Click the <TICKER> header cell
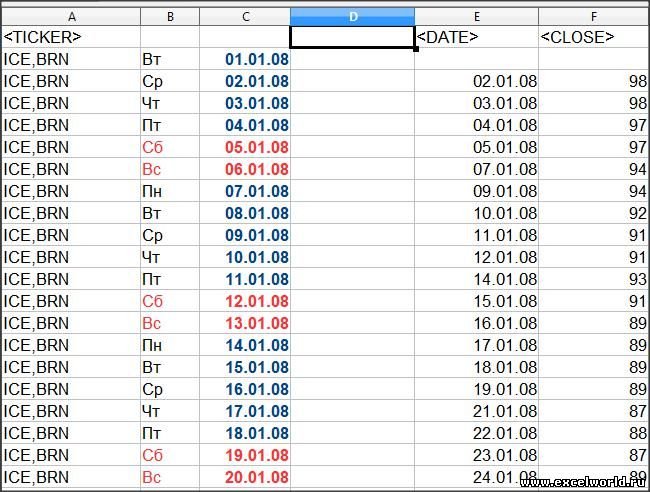 pyautogui.click(x=71, y=37)
